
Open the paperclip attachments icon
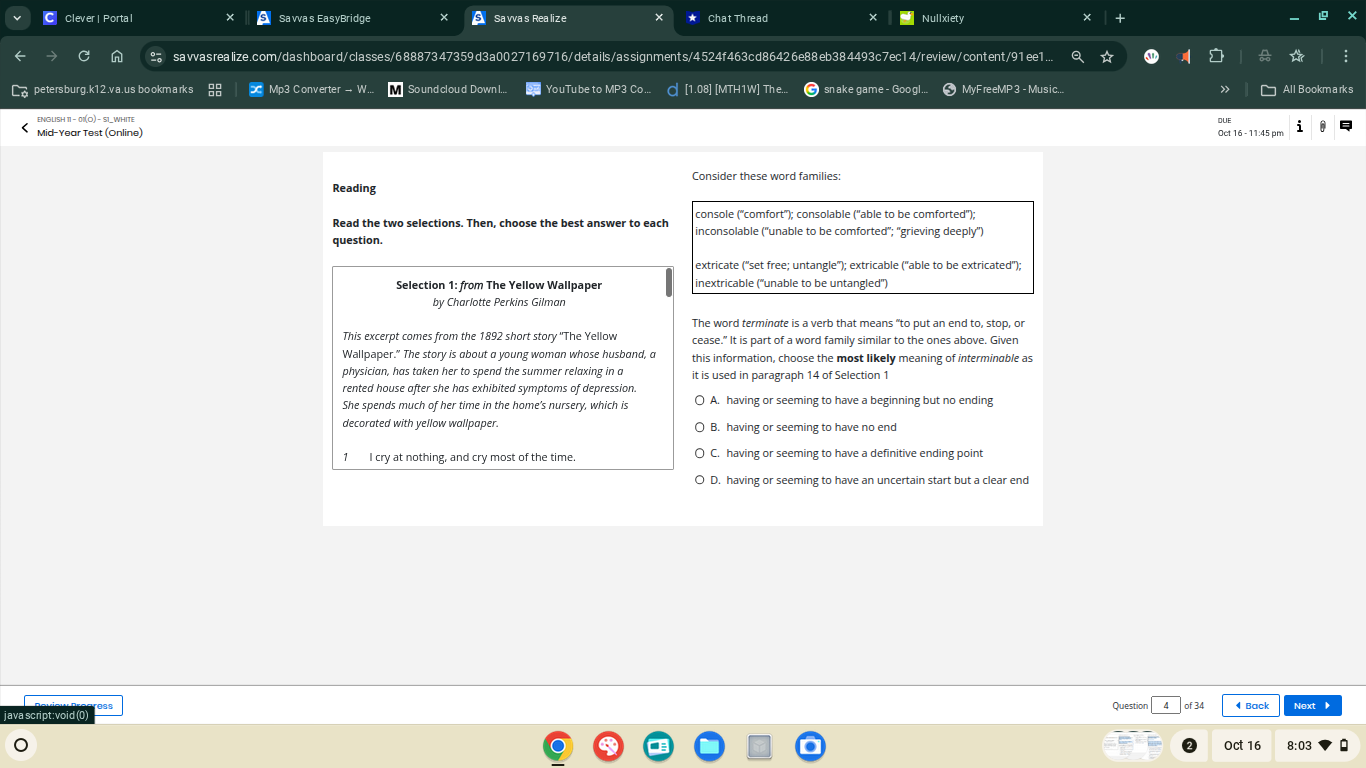click(x=1321, y=127)
